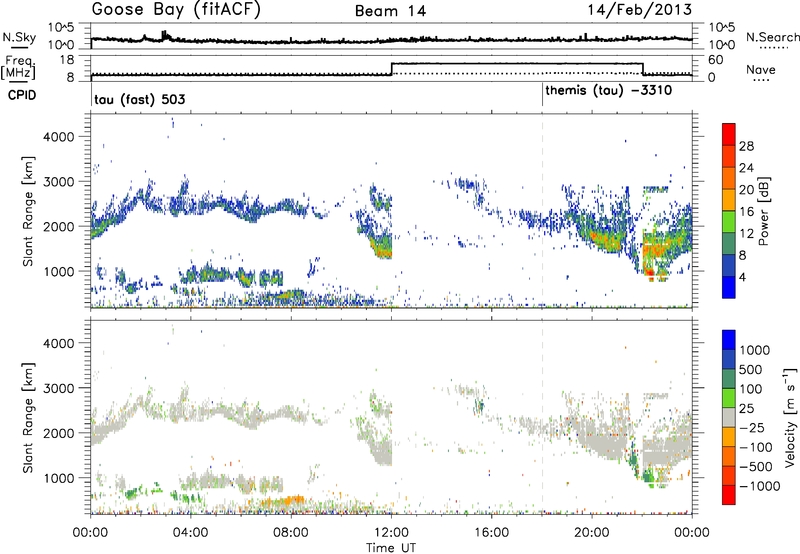Click the 'tau (fast) 503' text
The height and width of the screenshot is (554, 800).
pyautogui.click(x=139, y=99)
